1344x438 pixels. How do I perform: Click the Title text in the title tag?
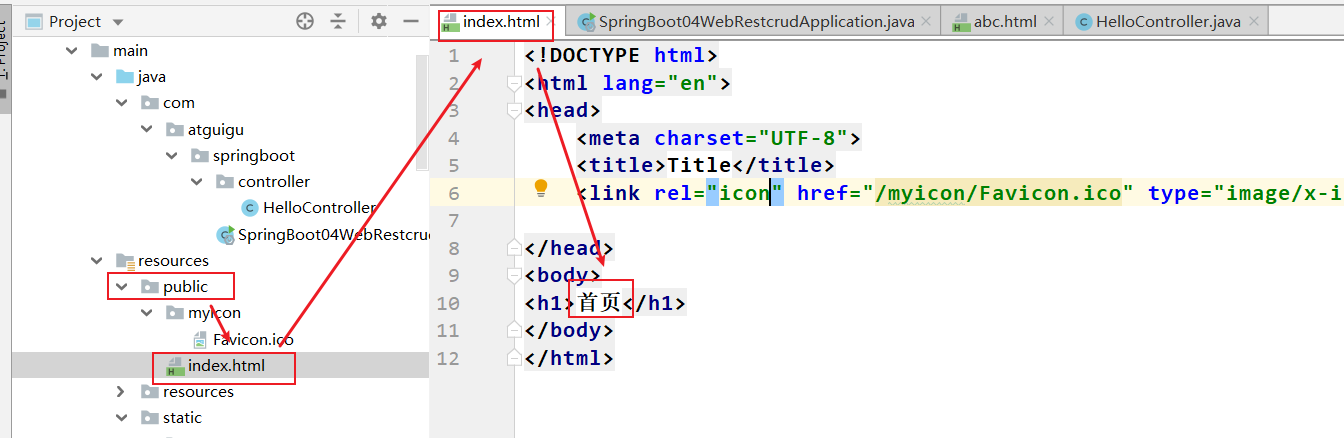click(x=699, y=165)
